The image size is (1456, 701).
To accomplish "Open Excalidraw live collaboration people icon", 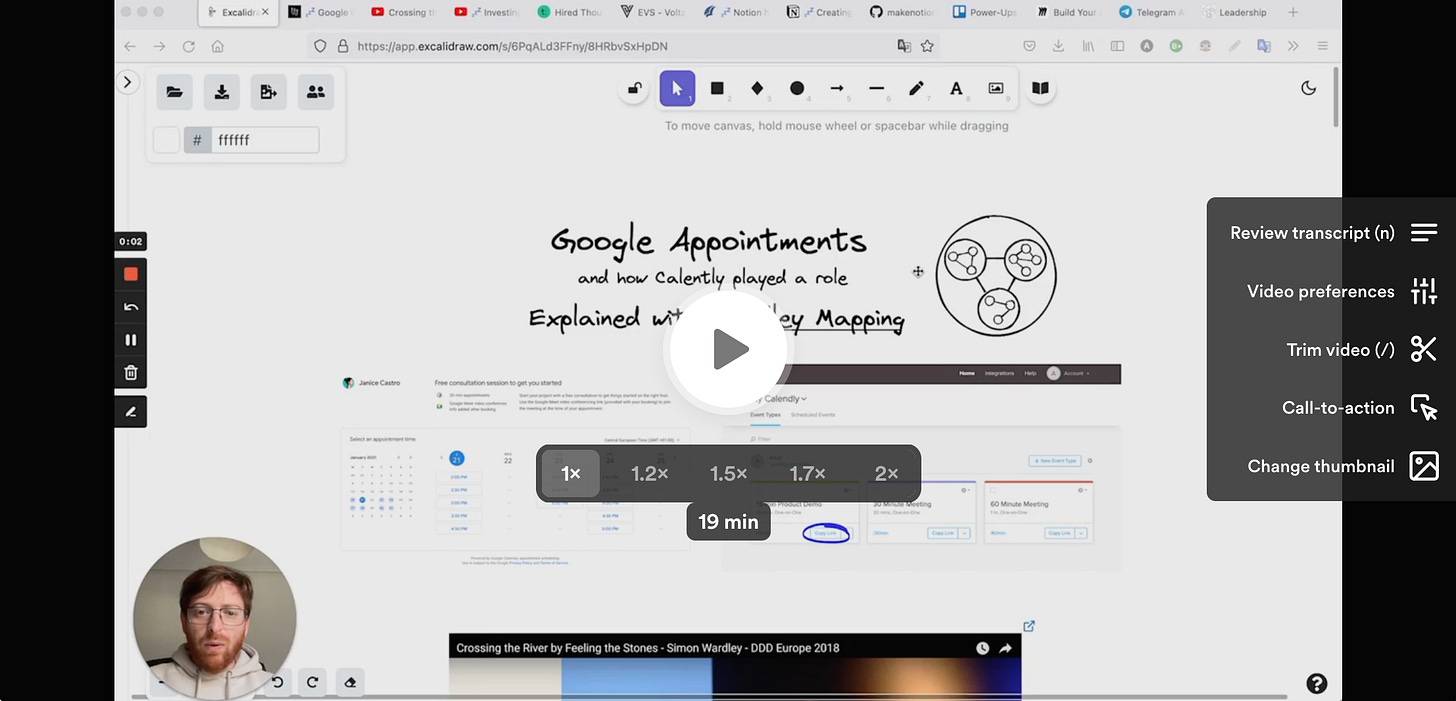I will tap(316, 92).
